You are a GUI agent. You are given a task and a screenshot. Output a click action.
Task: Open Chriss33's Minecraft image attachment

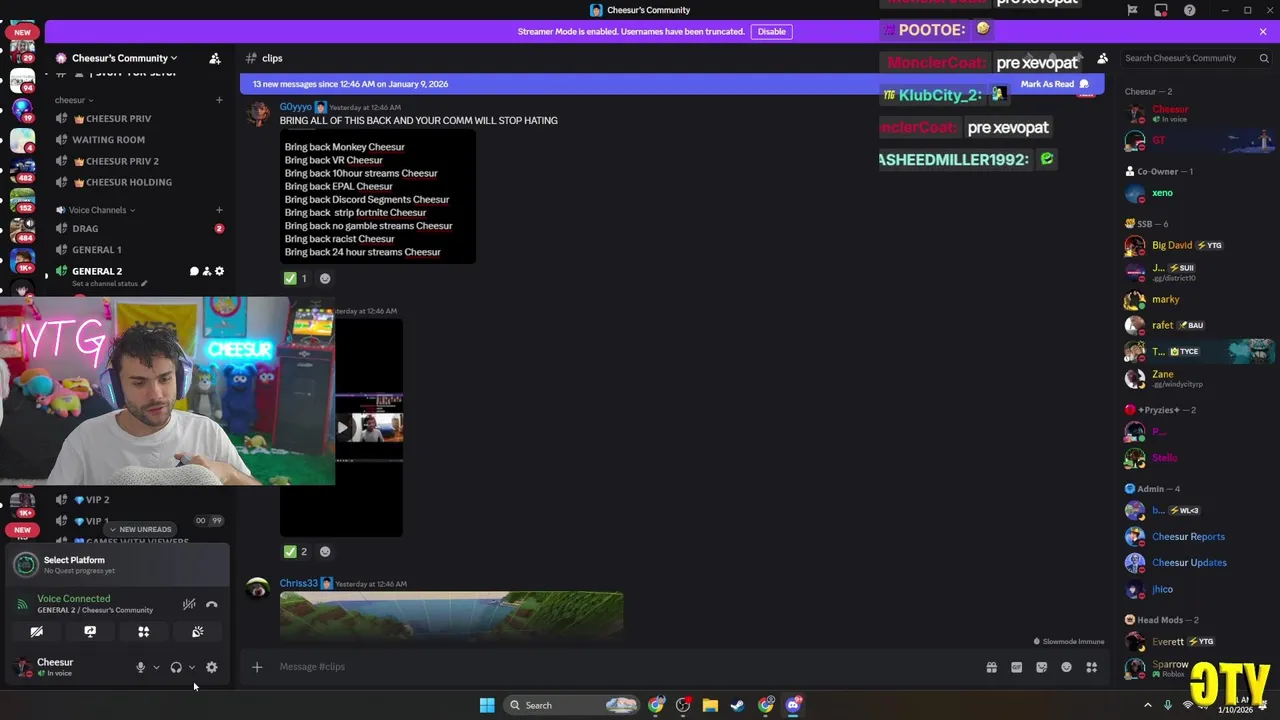click(451, 614)
